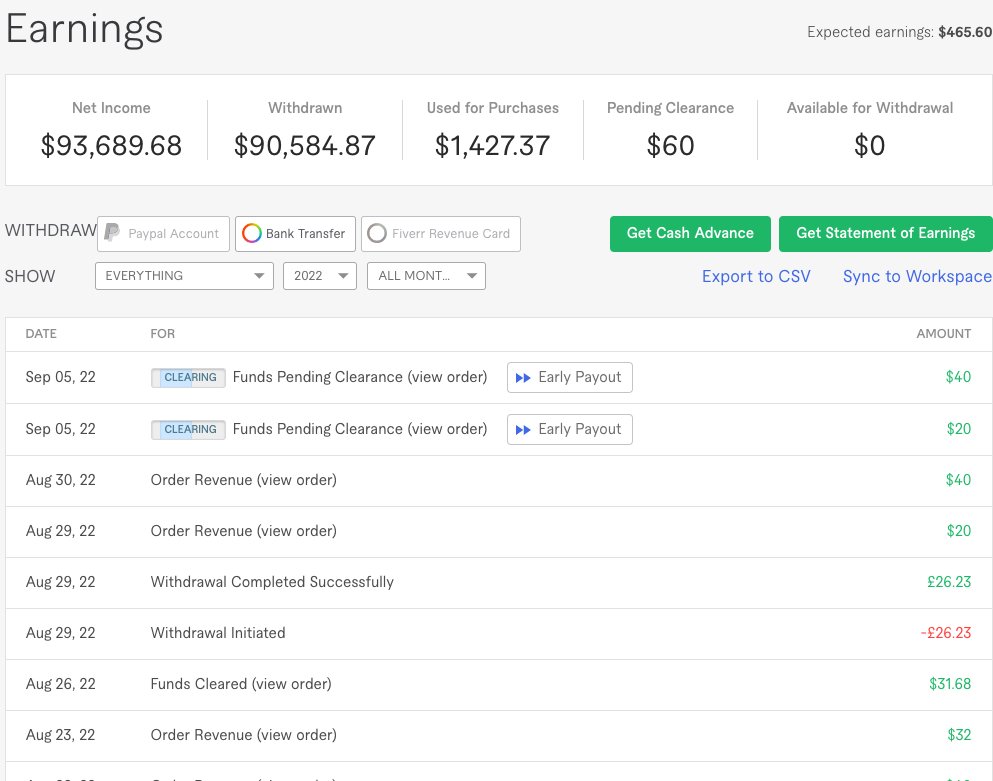Open the EVERYTHING filter dropdown
The height and width of the screenshot is (781, 993).
[184, 276]
